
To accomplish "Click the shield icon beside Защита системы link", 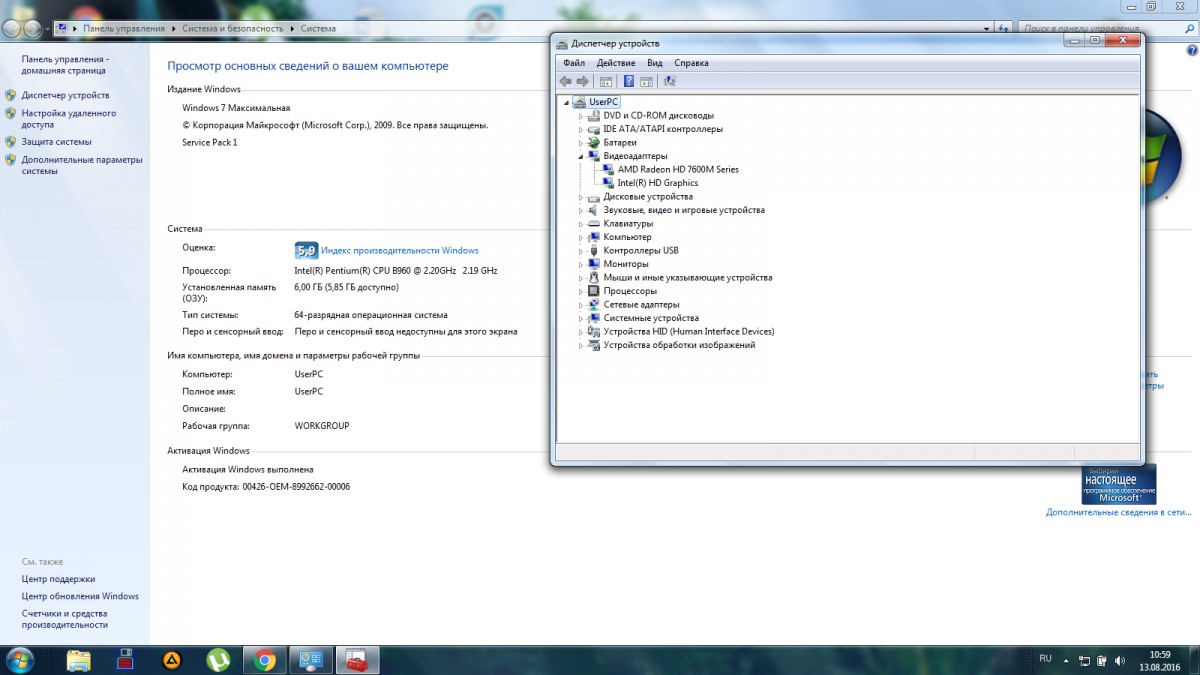I will (11, 142).
